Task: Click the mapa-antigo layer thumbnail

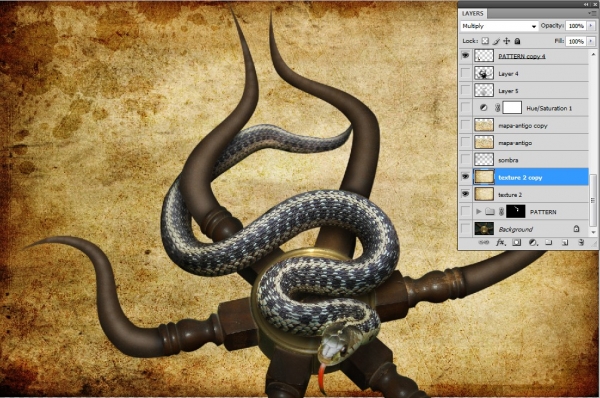Action: click(484, 142)
